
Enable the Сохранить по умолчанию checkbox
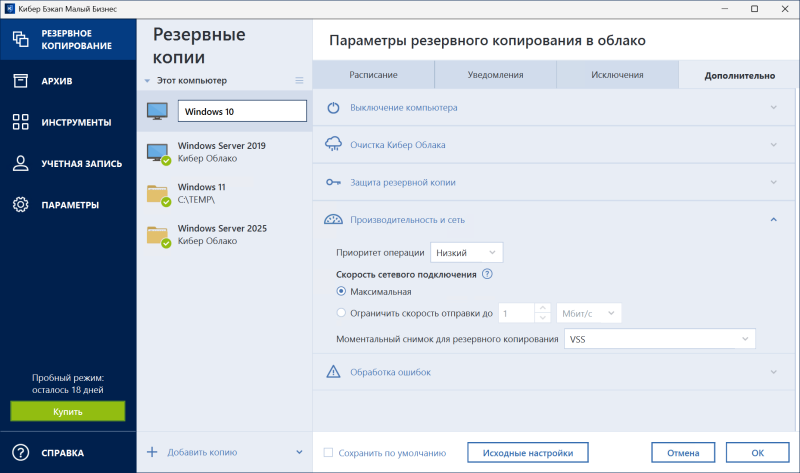pos(328,453)
